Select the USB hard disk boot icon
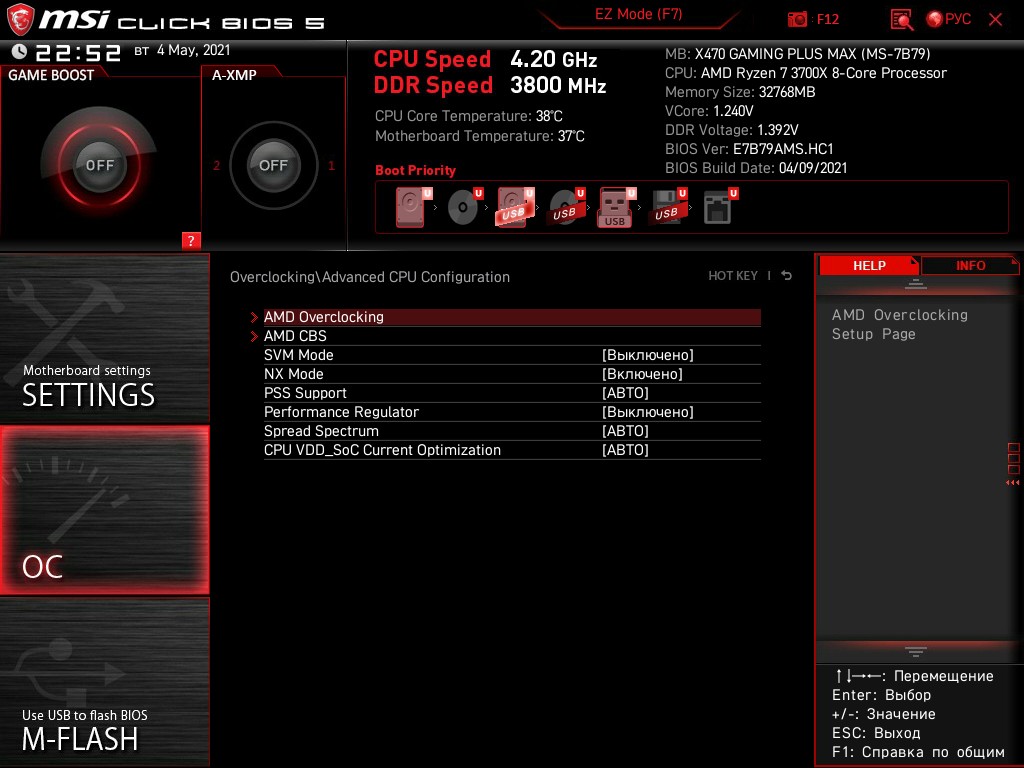1024x768 pixels. click(x=515, y=207)
